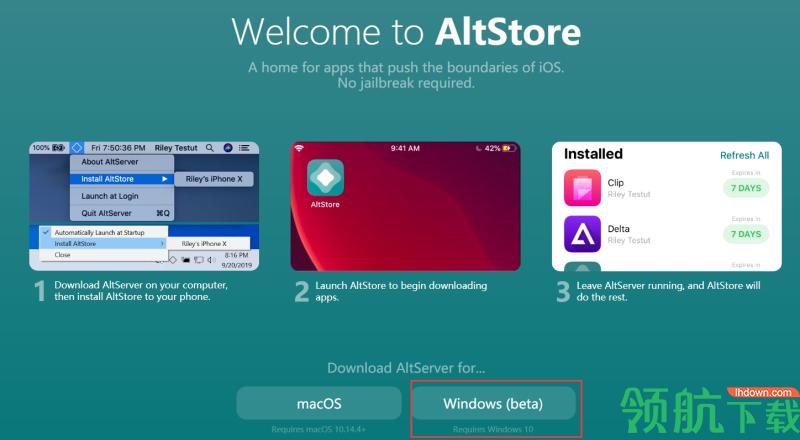The width and height of the screenshot is (800, 440).
Task: Select Close in the Windows tray menu
Action: (104, 255)
